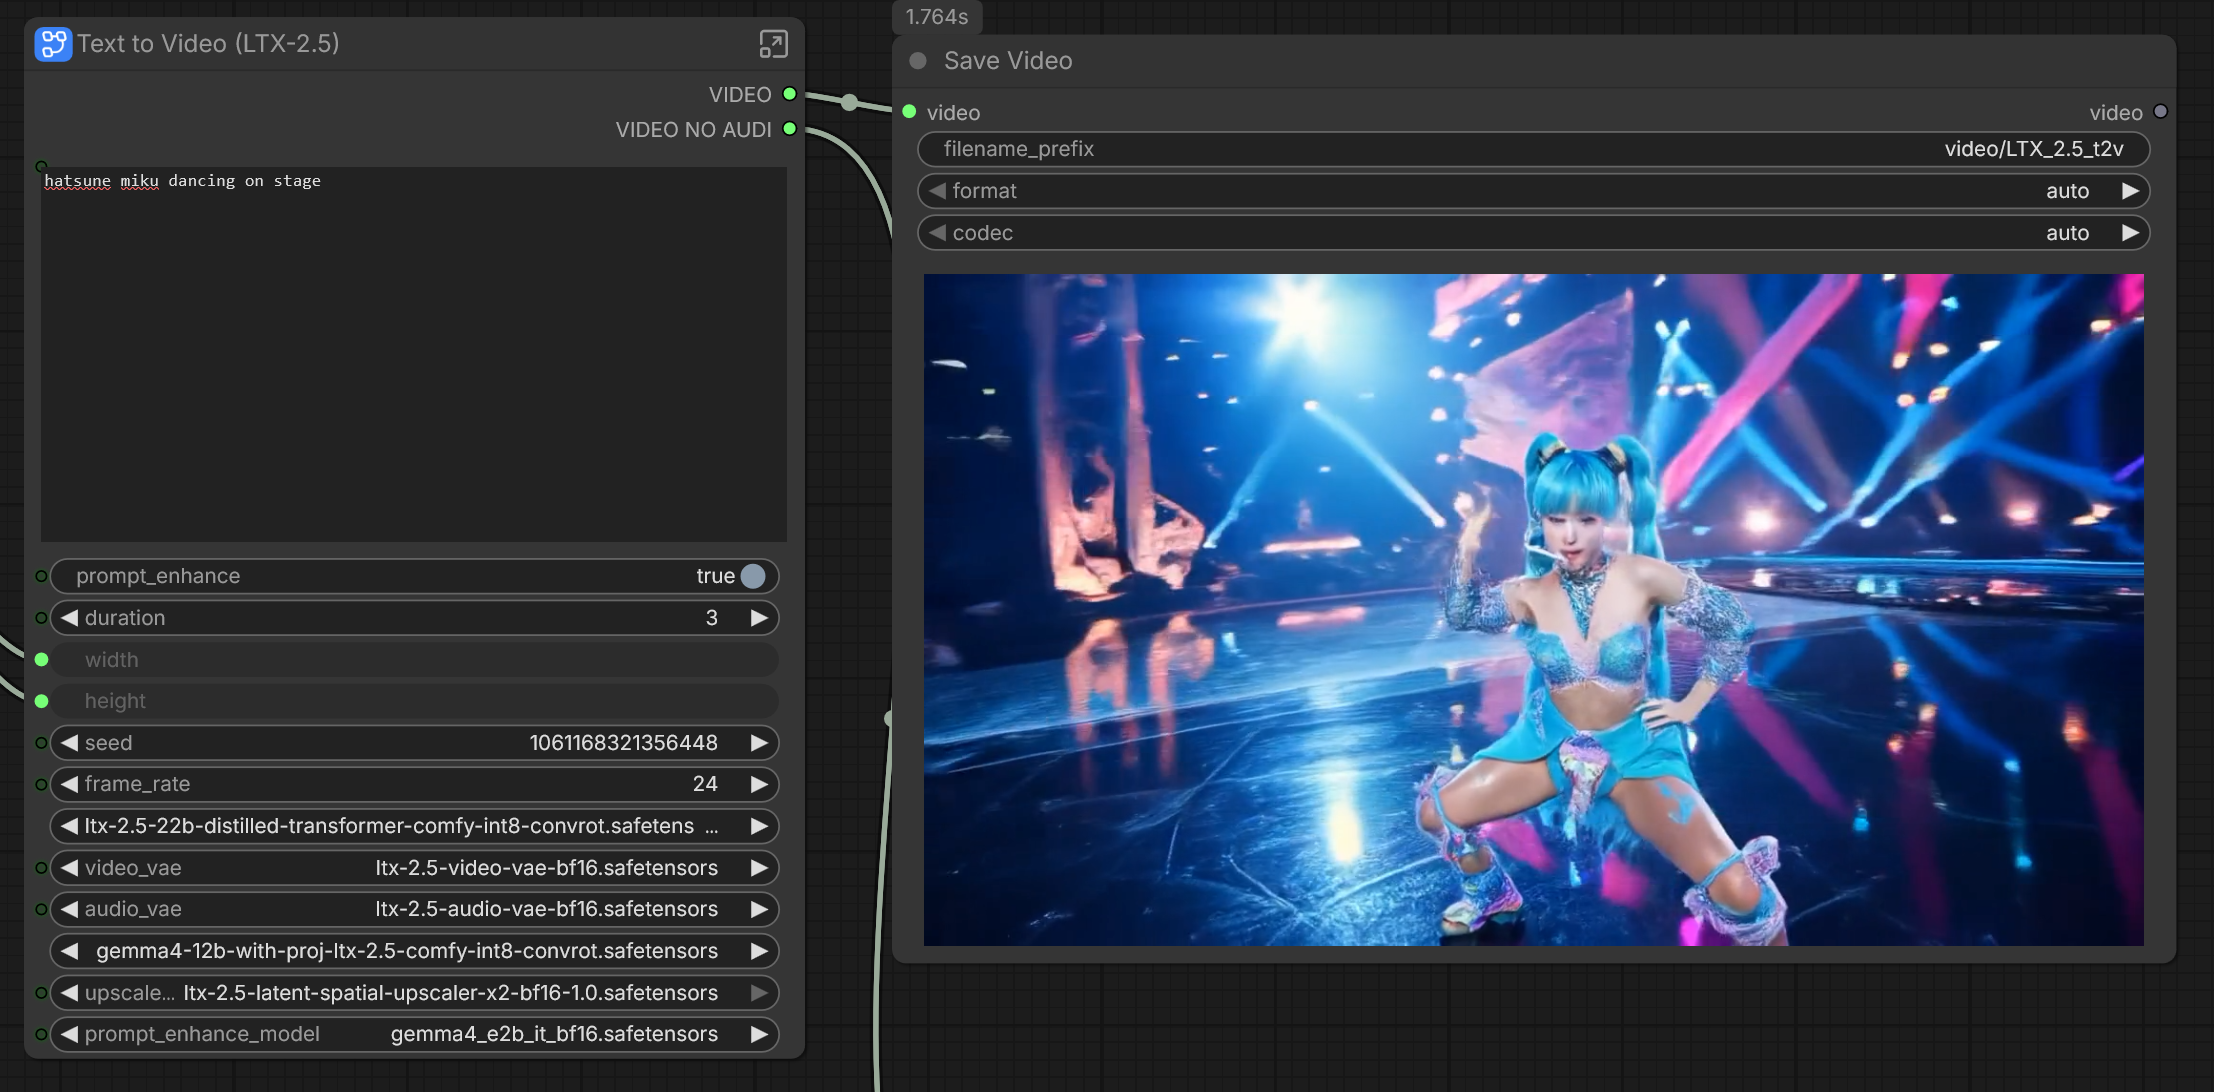Open the subgraph with the expand icon
2214x1092 pixels.
tap(773, 44)
